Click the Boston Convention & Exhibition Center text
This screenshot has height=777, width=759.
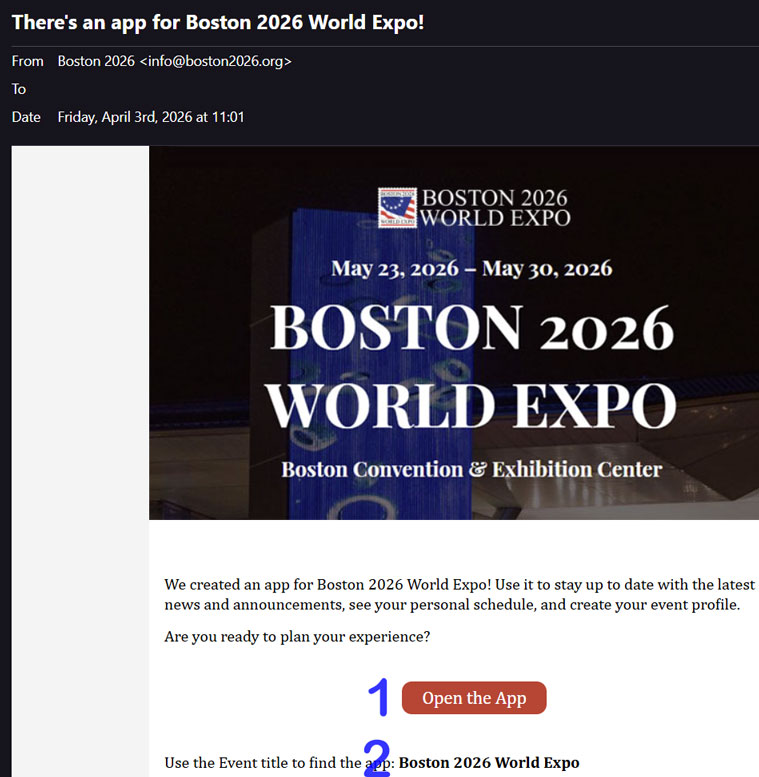(472, 469)
